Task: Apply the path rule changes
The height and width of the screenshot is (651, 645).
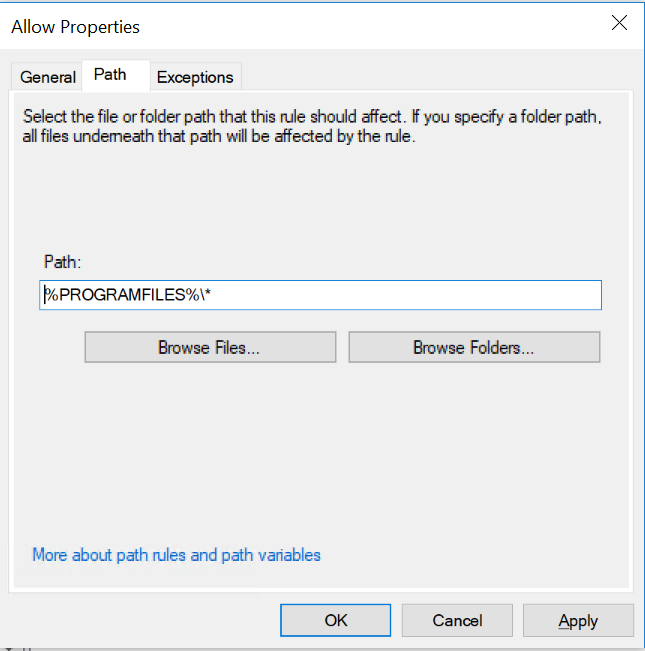Action: pos(578,620)
